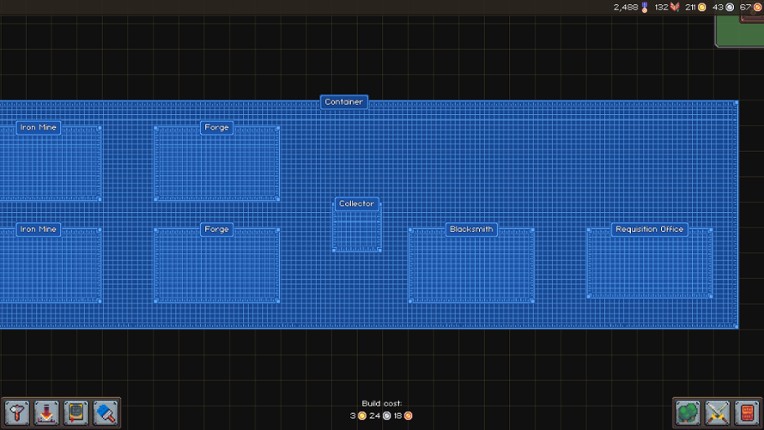The image size is (764, 430).
Task: Click the silver coin counter at top
Action: [x=730, y=7]
